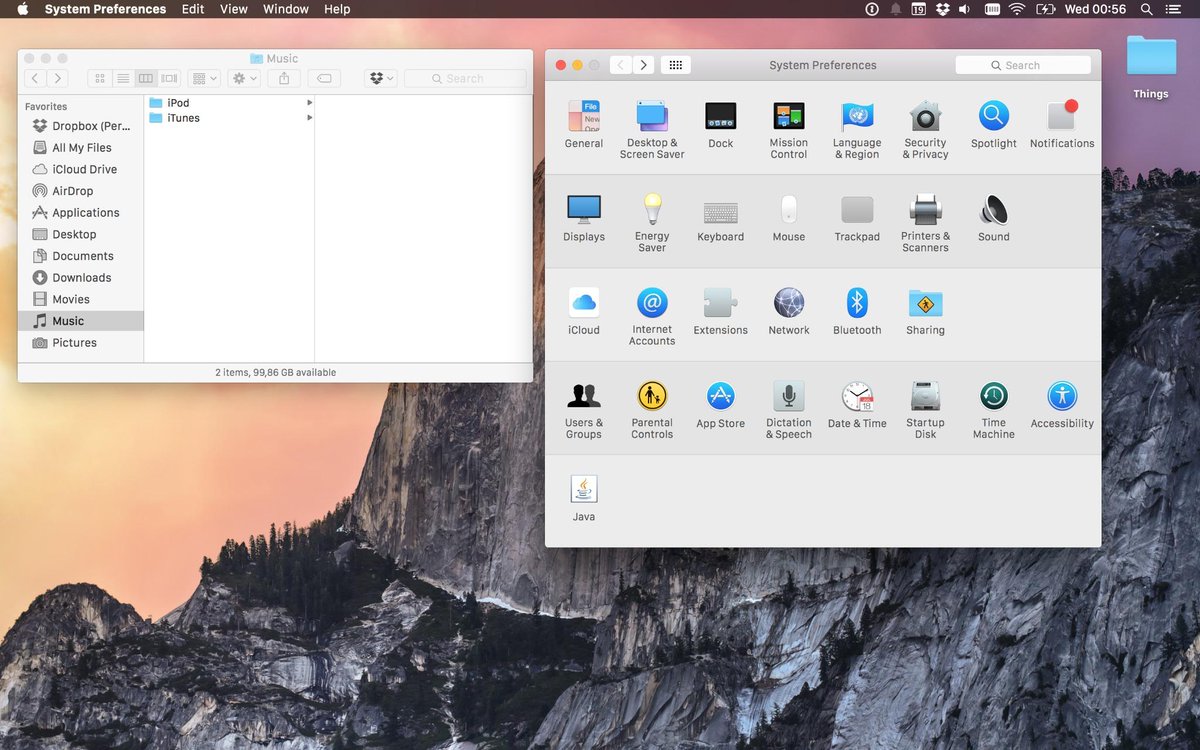Select All My Files in sidebar
The width and height of the screenshot is (1200, 750).
click(81, 148)
